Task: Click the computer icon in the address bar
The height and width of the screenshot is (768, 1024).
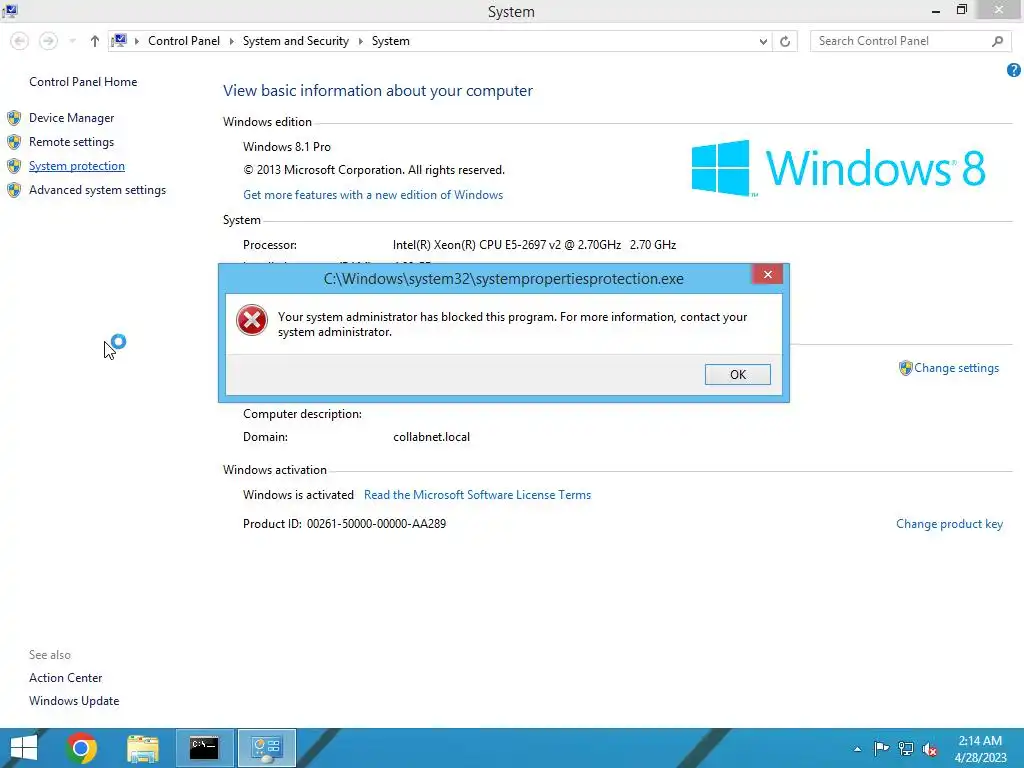Action: click(x=119, y=40)
